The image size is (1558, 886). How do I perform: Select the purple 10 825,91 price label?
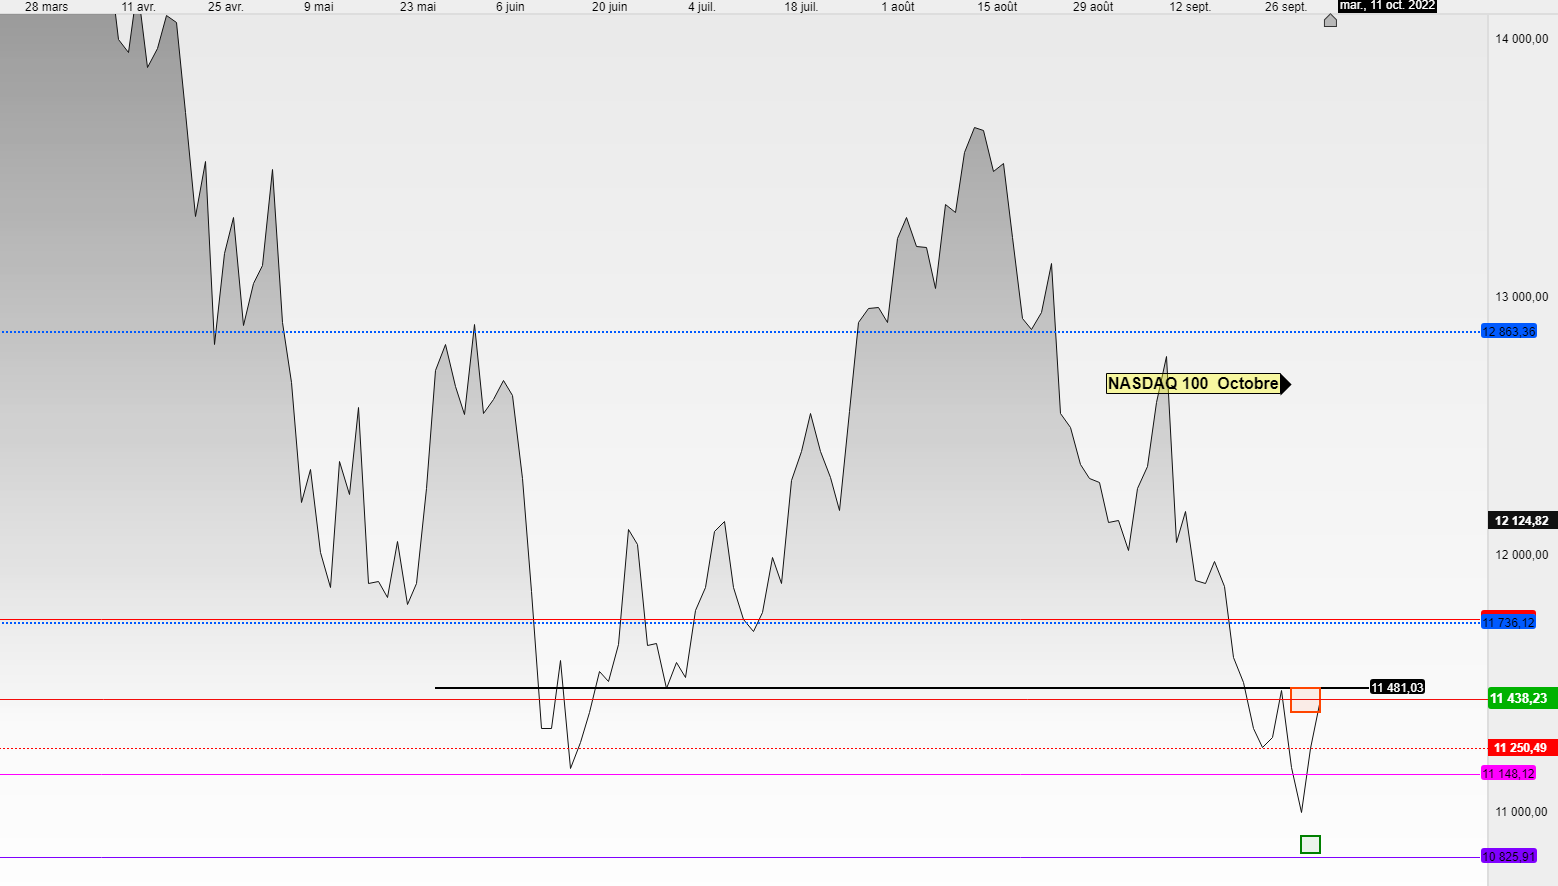[x=1508, y=857]
